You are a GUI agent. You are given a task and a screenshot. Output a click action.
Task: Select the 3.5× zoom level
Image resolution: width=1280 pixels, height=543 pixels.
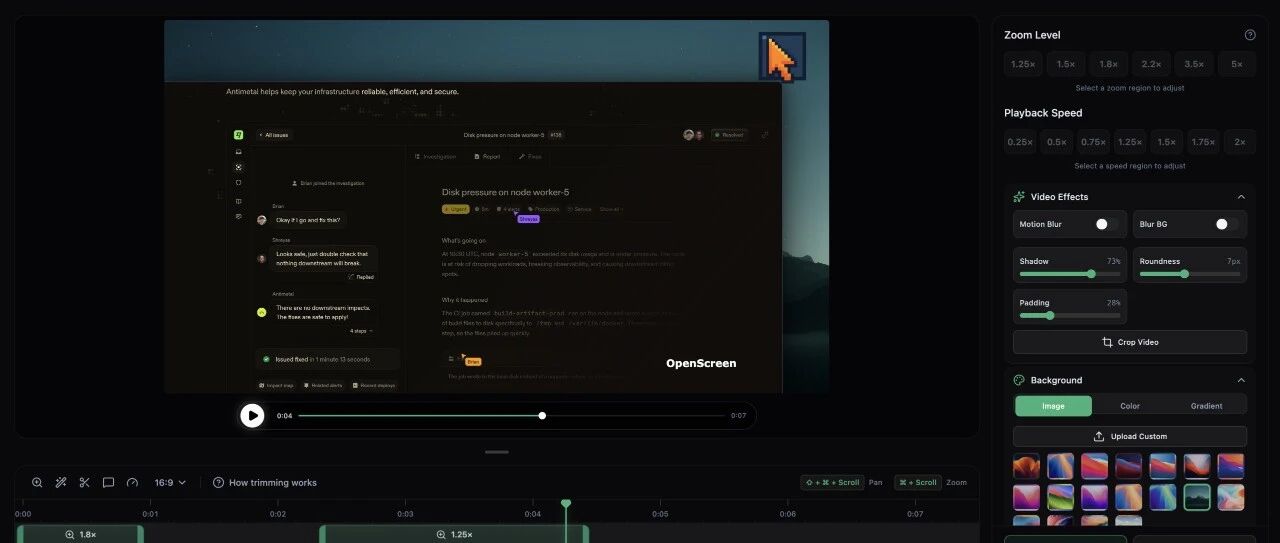pyautogui.click(x=1194, y=64)
